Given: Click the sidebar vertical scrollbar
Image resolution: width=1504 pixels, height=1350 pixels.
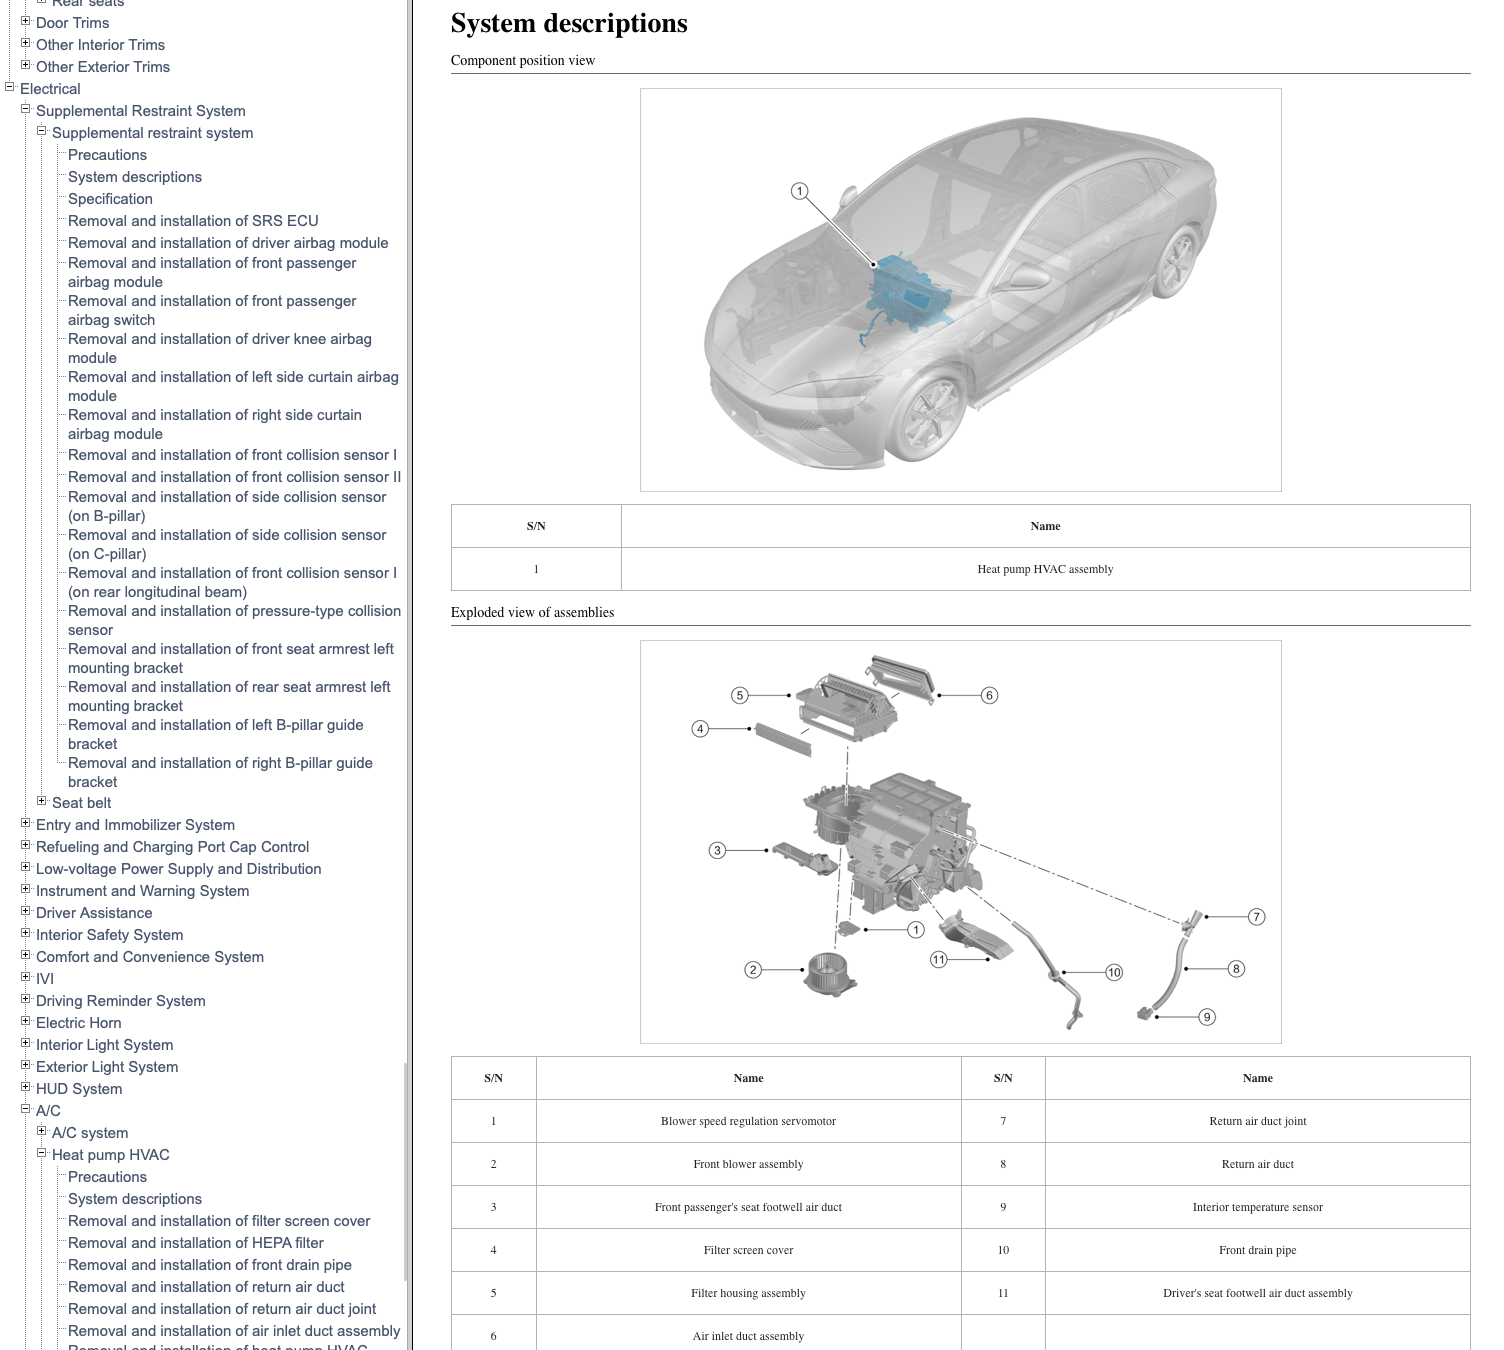Looking at the screenshot, I should [x=405, y=1170].
